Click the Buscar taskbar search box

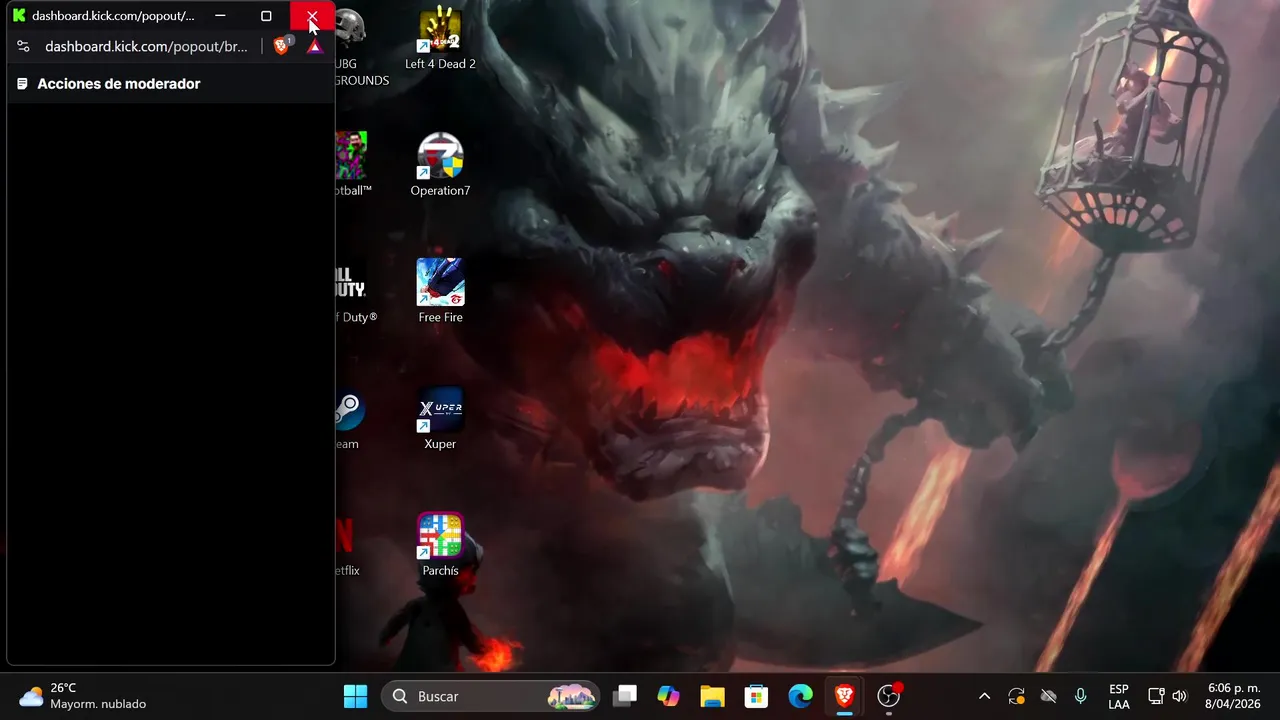(490, 696)
